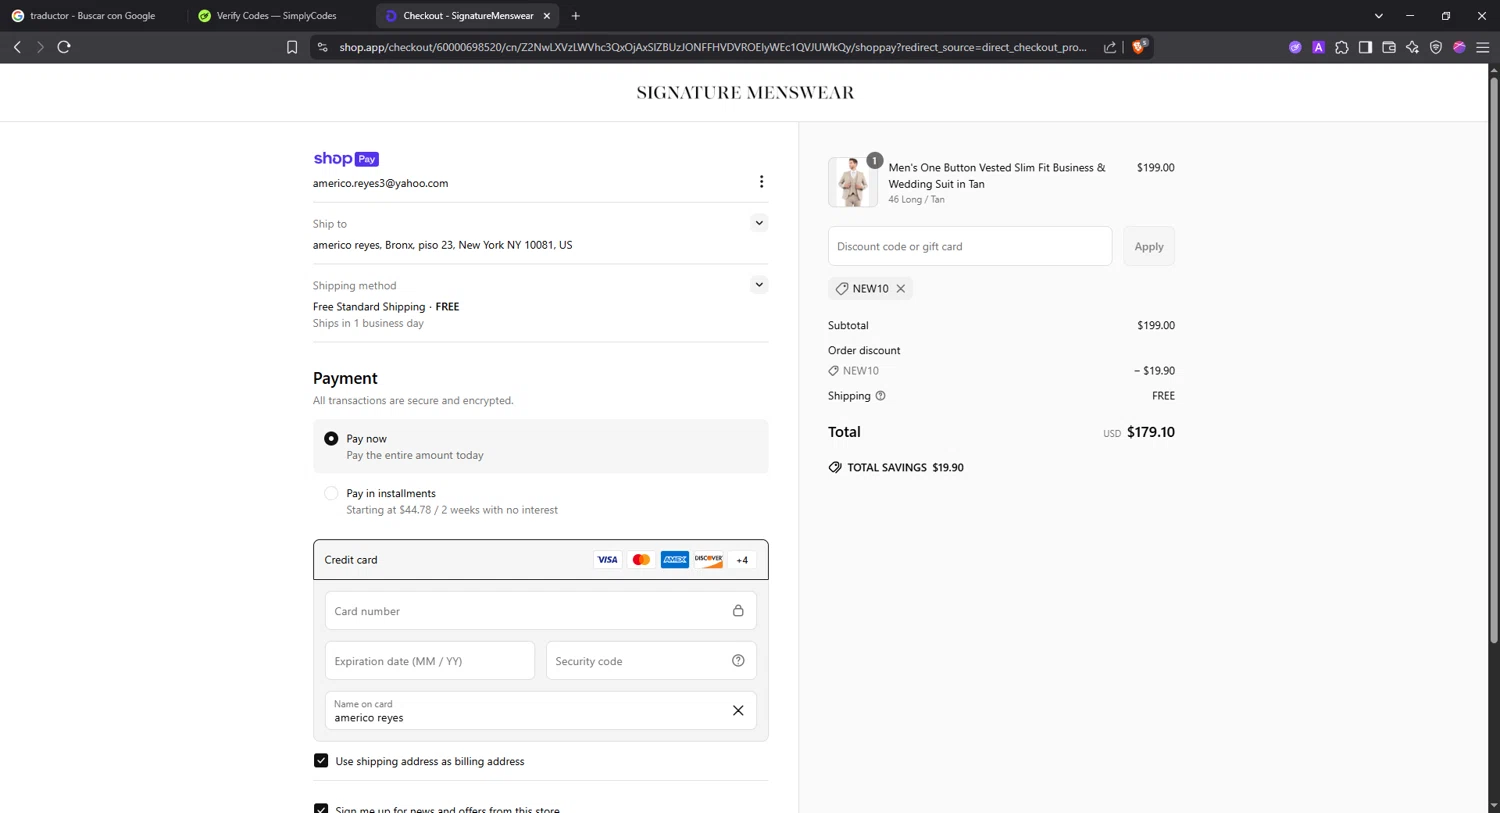The width and height of the screenshot is (1500, 813).
Task: Click the security code help icon
Action: (x=738, y=660)
